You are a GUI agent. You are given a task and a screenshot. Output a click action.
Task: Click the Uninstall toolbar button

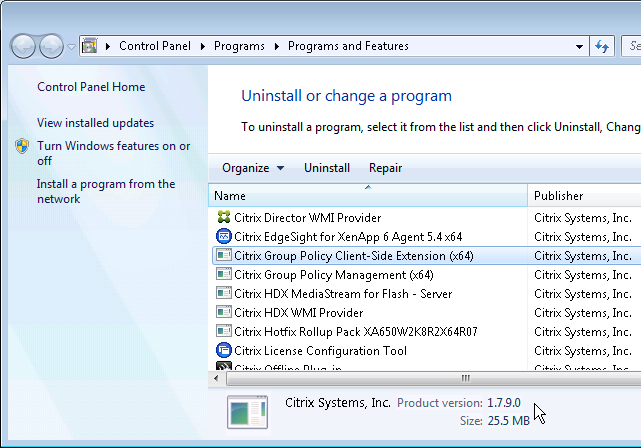click(327, 168)
